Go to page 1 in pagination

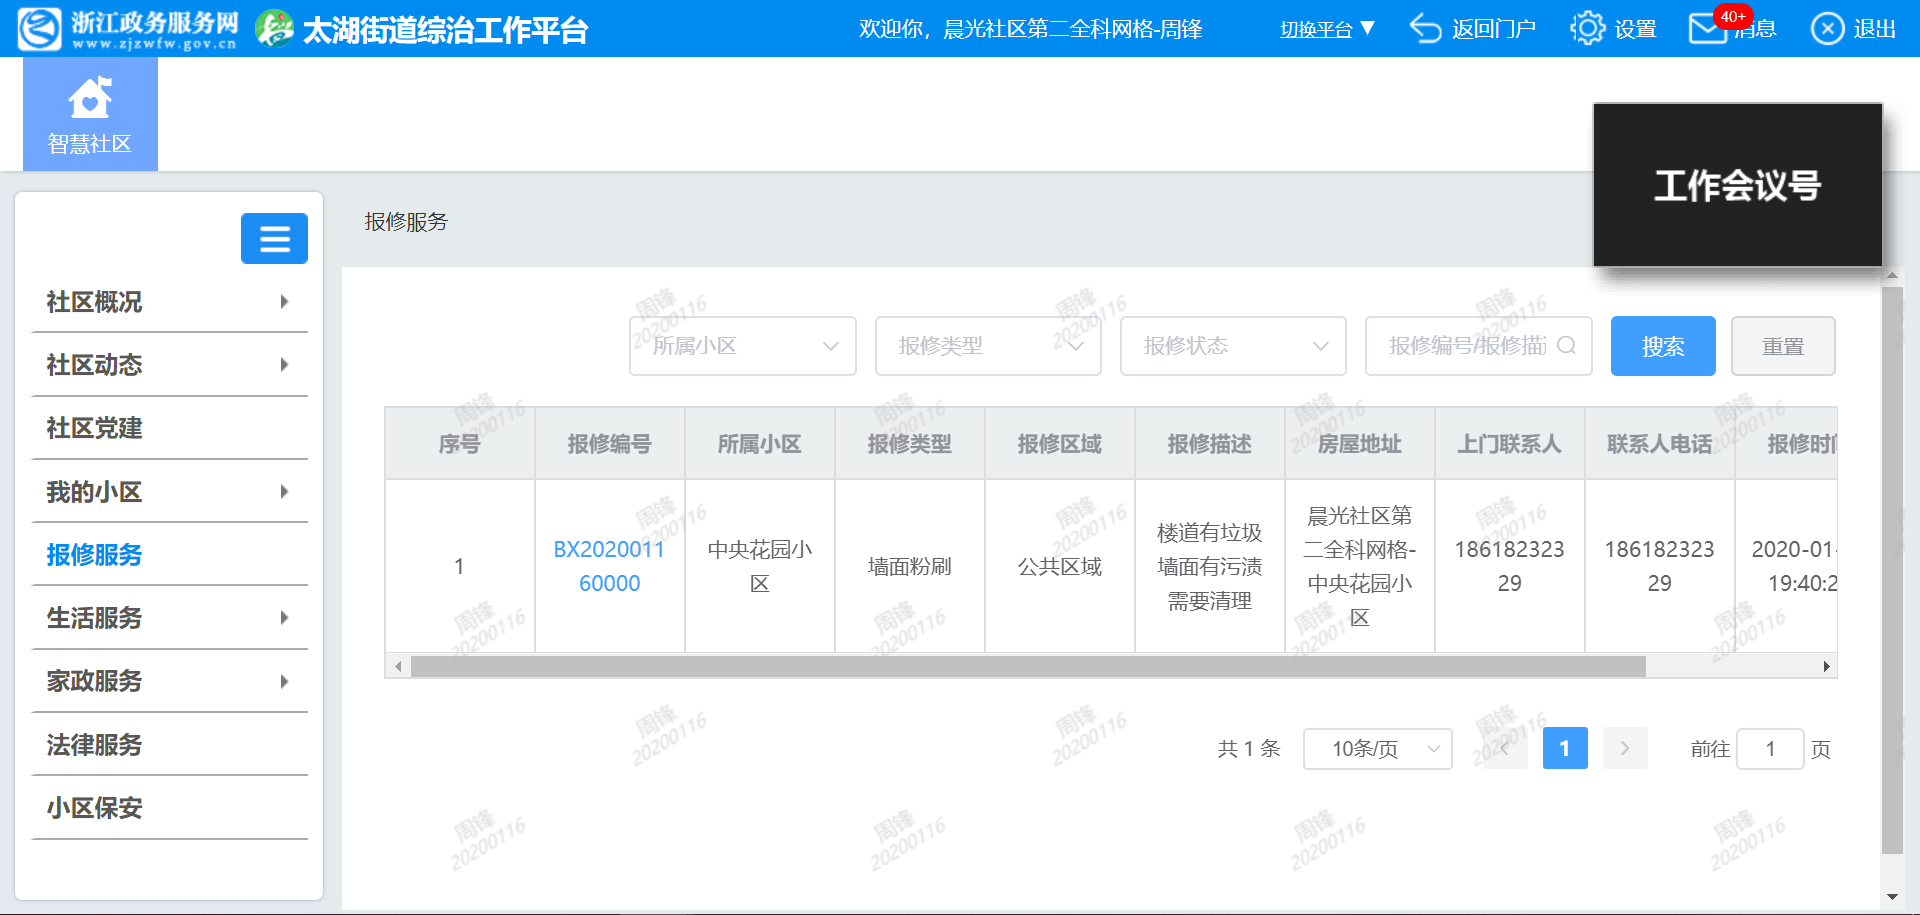coord(1565,748)
